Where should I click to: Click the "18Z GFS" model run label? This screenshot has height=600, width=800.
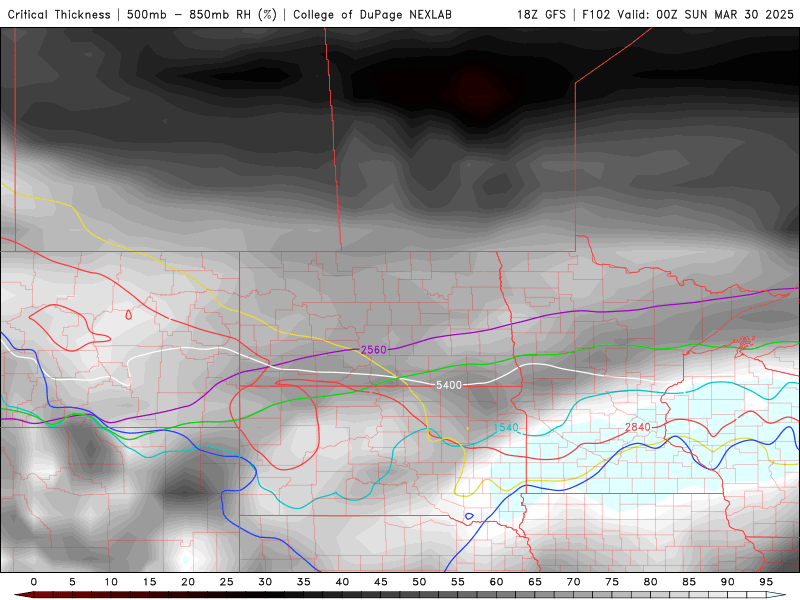pos(541,14)
